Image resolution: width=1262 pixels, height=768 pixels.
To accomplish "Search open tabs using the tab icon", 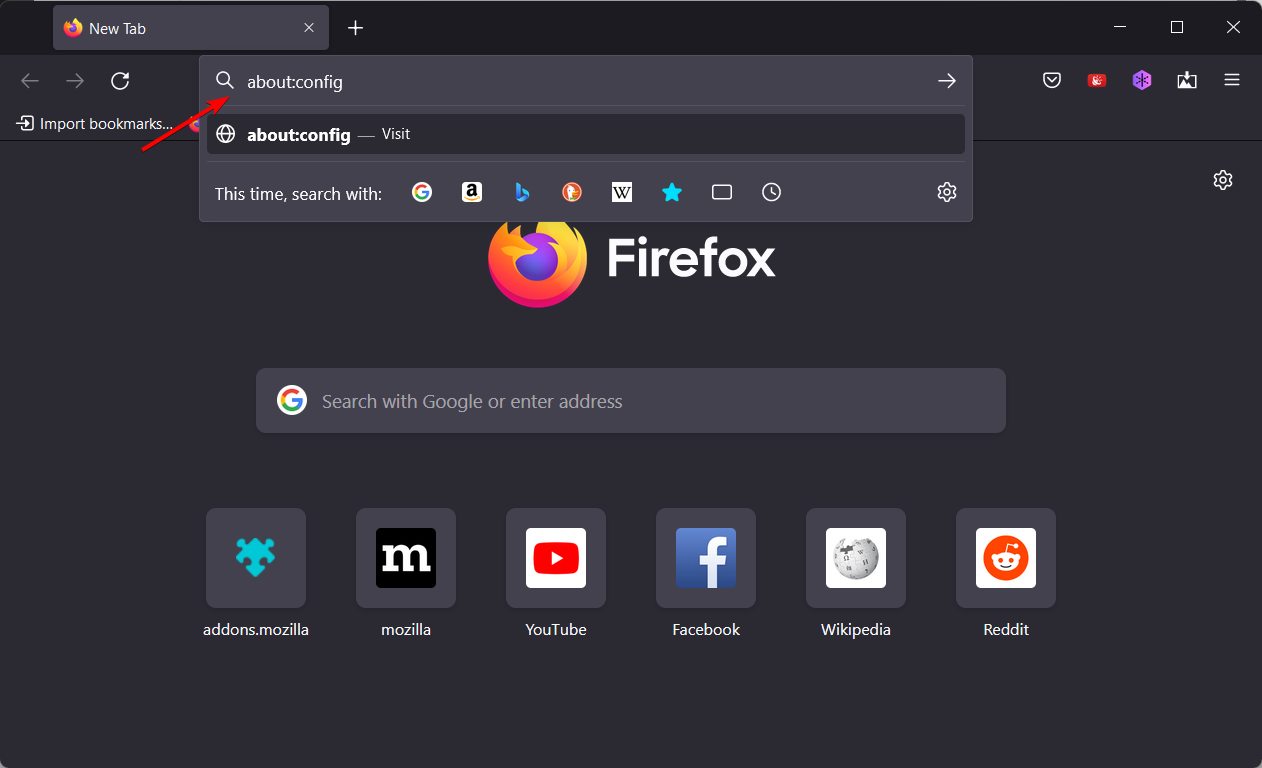I will click(x=722, y=192).
